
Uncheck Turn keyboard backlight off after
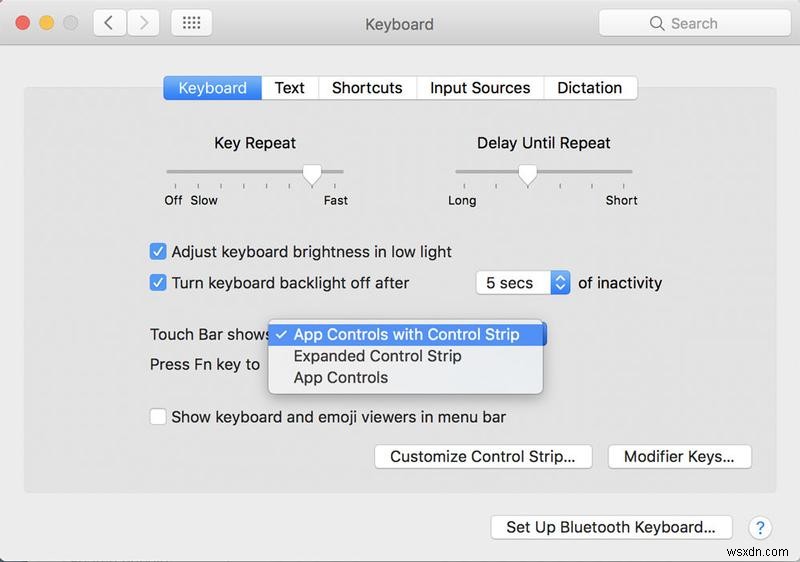point(158,283)
